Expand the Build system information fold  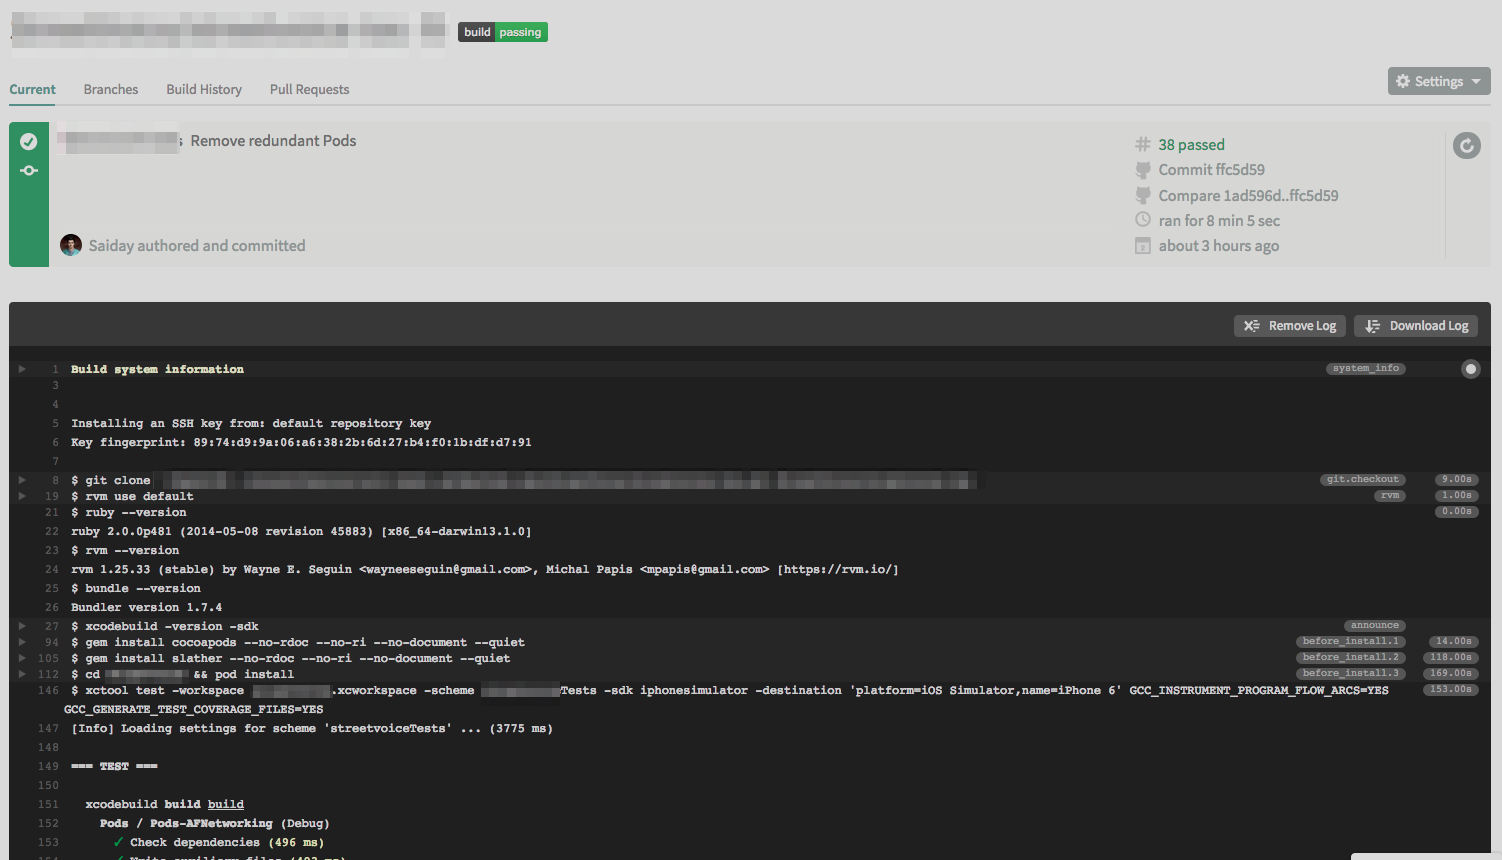click(22, 369)
